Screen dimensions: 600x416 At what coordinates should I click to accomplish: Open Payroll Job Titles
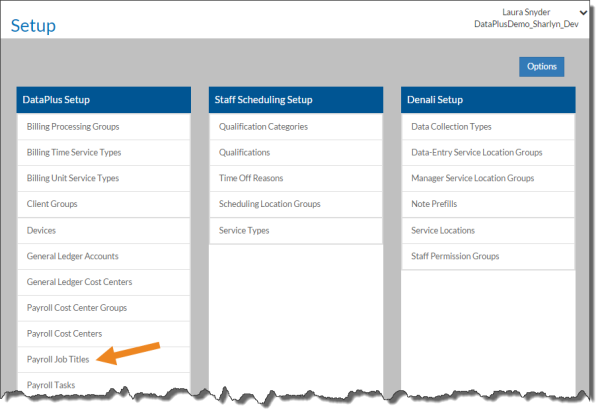click(58, 359)
